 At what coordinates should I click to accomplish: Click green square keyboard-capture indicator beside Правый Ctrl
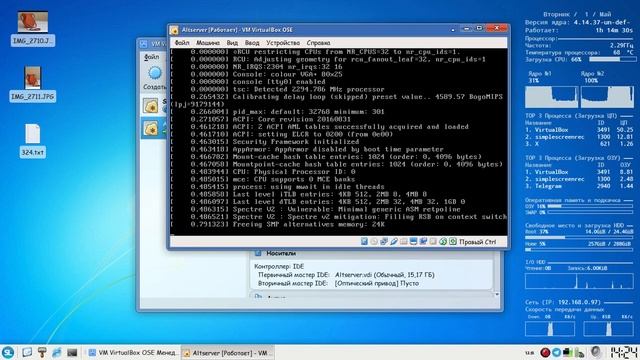tap(453, 242)
